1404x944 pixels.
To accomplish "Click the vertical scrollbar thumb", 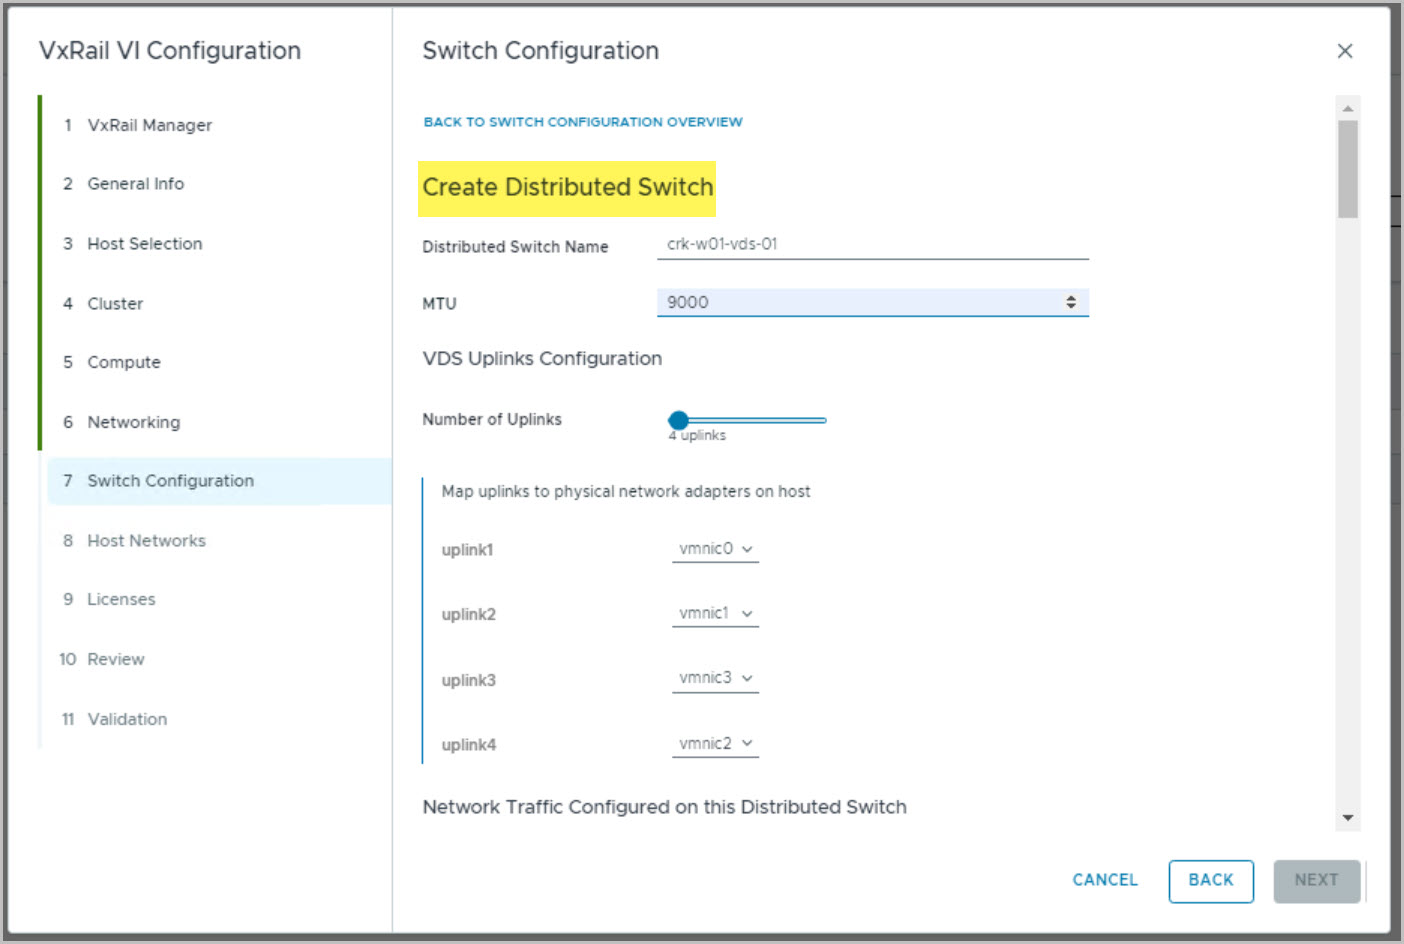I will coord(1347,168).
